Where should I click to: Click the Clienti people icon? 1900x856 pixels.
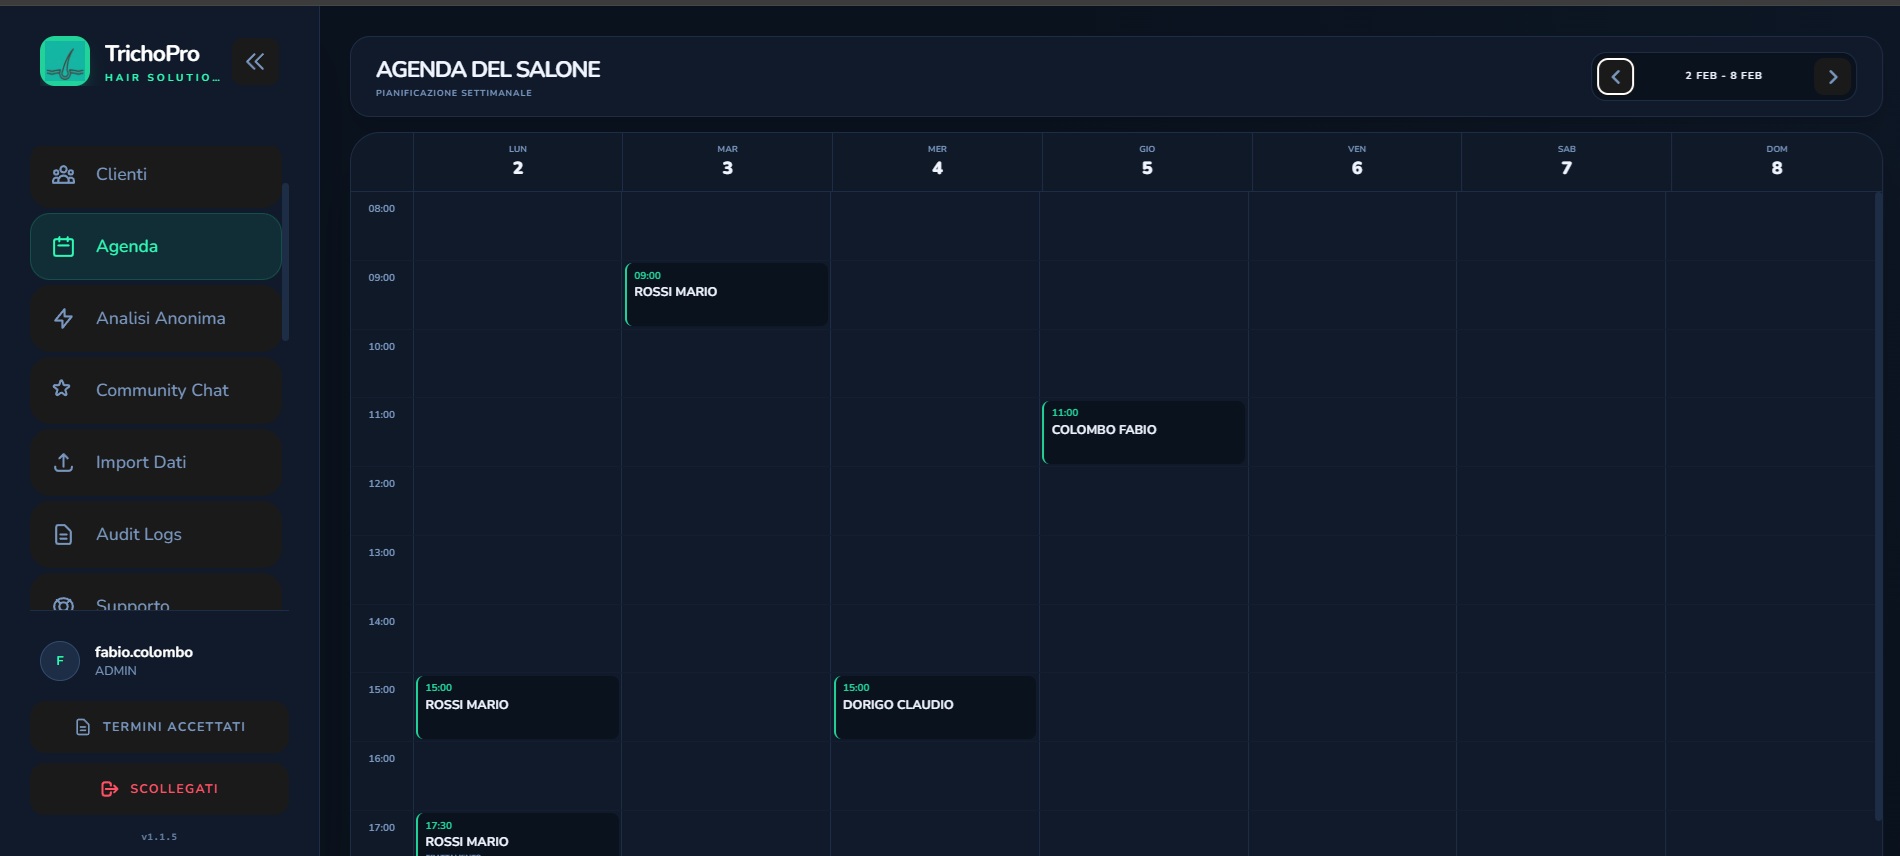(x=63, y=175)
